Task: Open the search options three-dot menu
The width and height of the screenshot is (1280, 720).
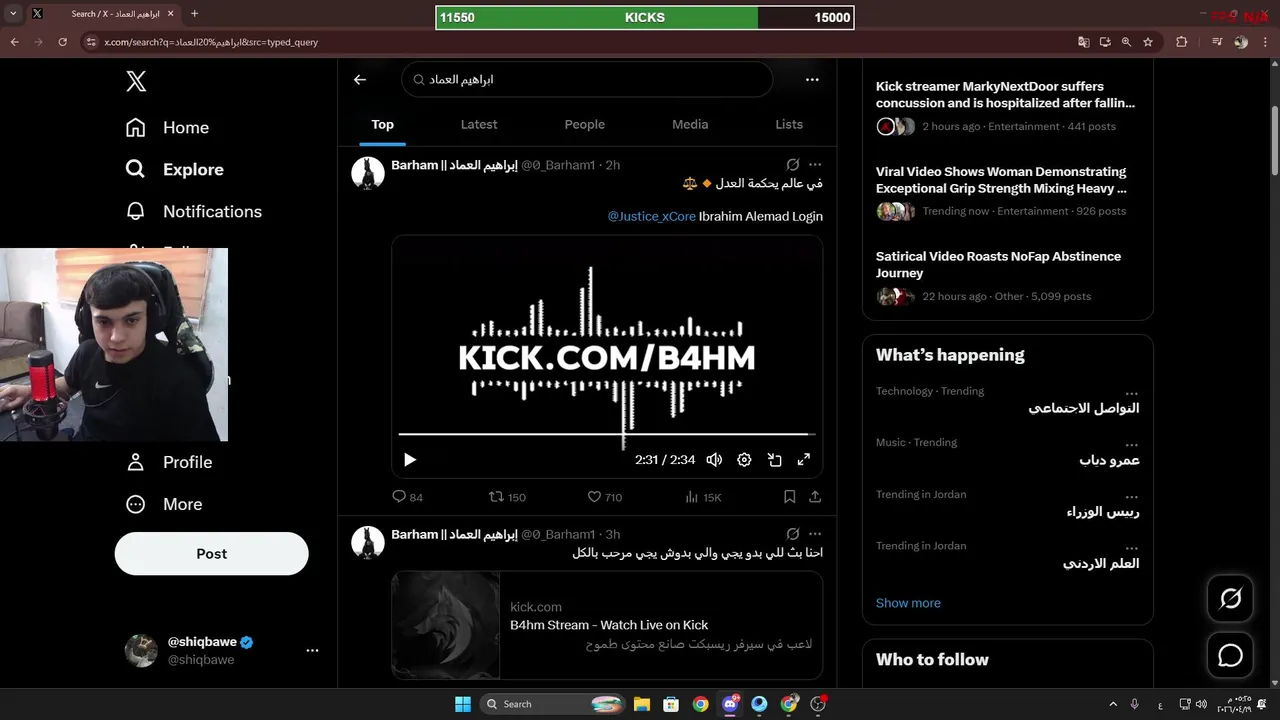Action: (x=812, y=80)
